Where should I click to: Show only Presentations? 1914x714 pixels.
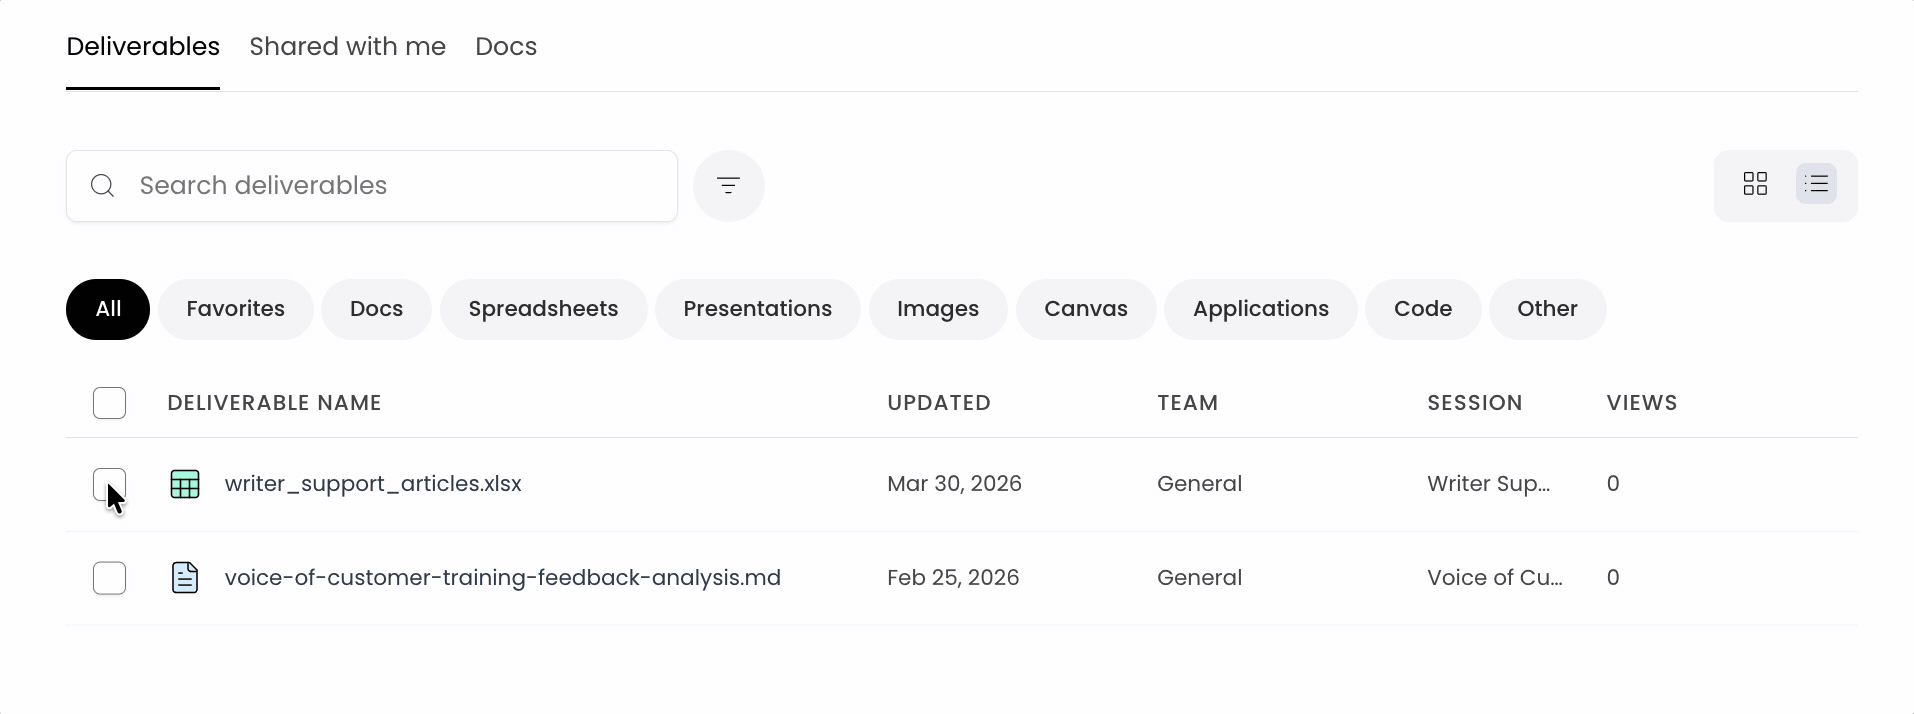757,309
